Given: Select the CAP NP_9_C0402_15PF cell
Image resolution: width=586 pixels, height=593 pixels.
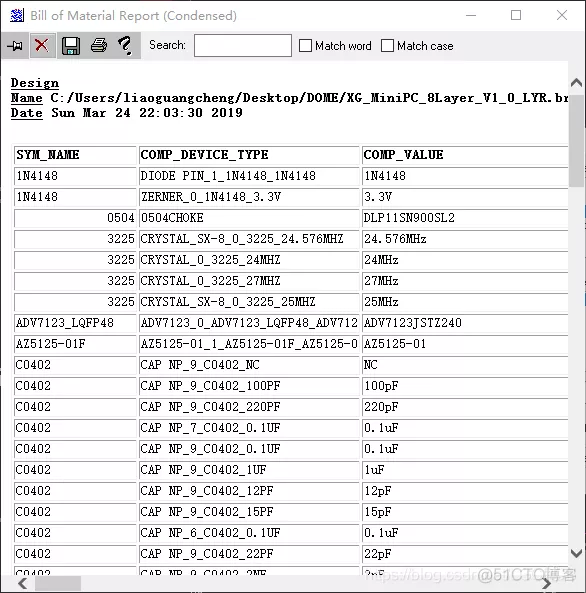Looking at the screenshot, I should tap(249, 512).
